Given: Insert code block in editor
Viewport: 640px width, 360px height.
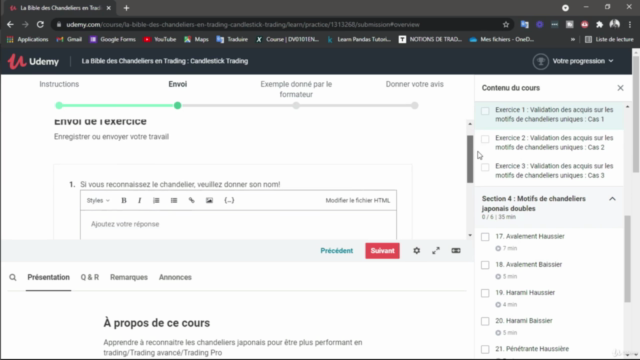Looking at the screenshot, I should (x=229, y=200).
